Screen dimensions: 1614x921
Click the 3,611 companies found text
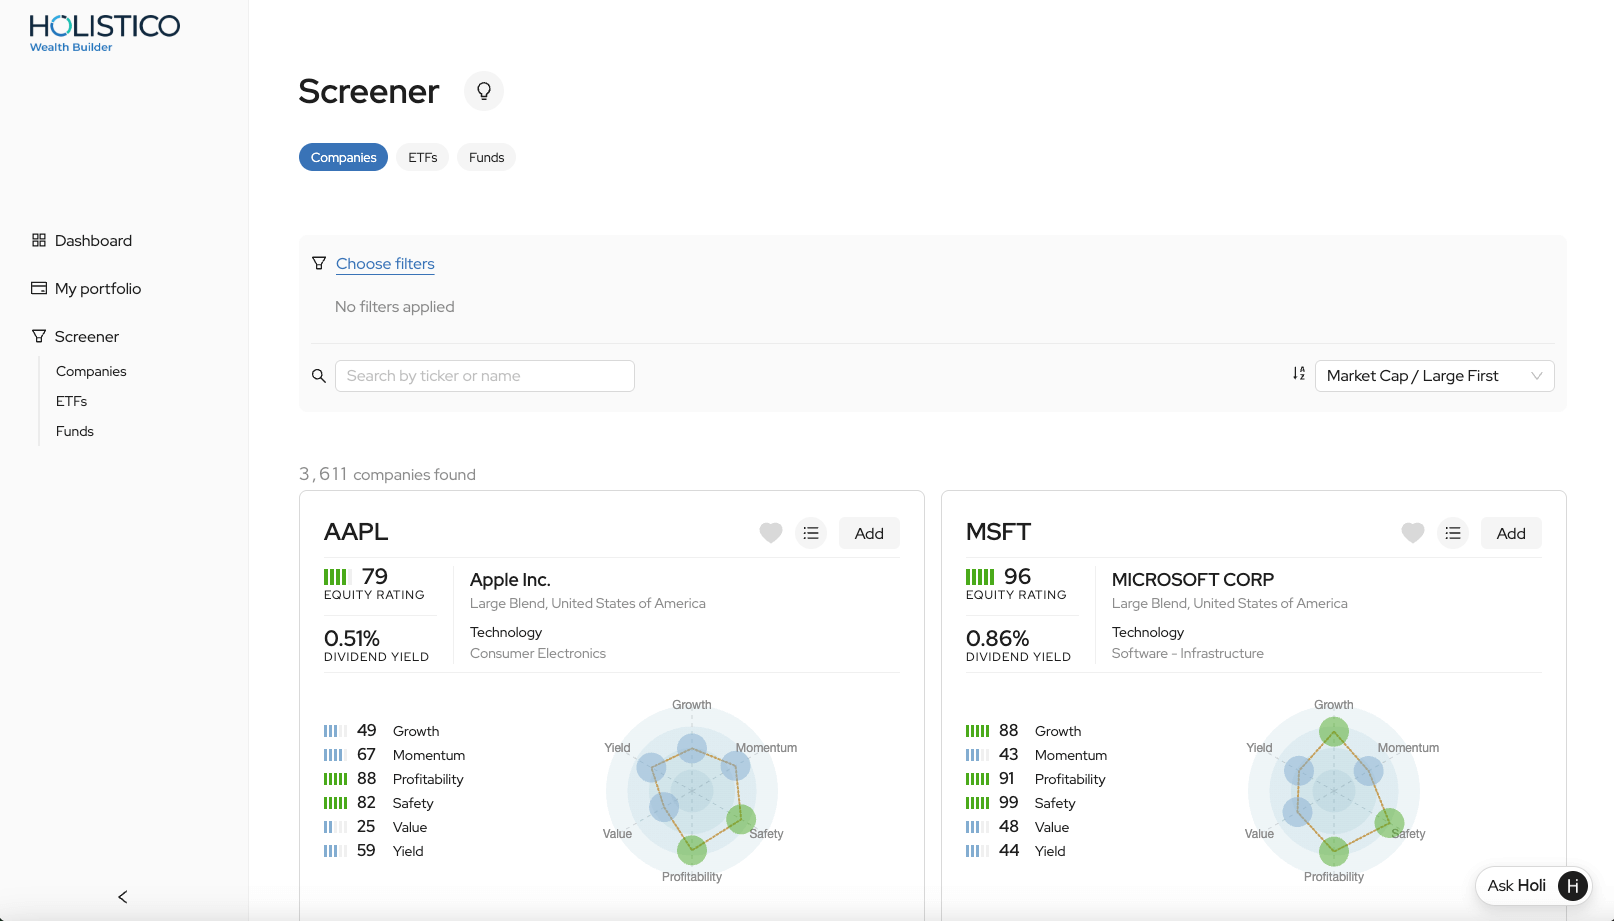387,474
